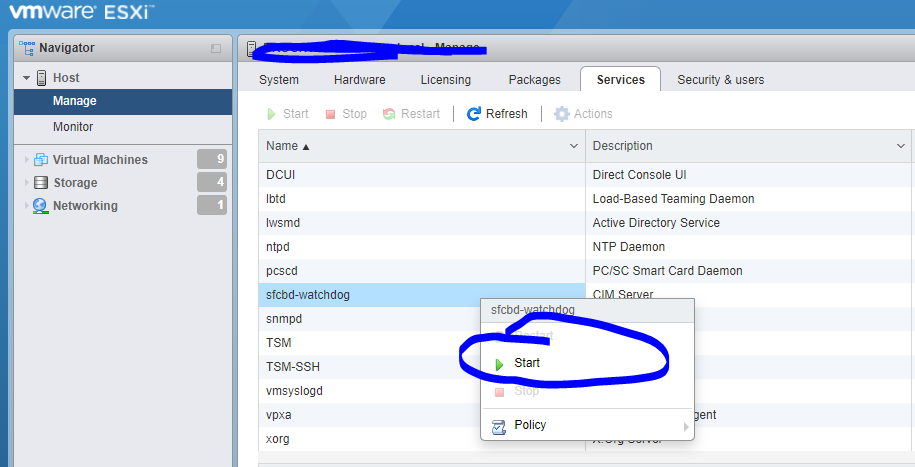Choose Stop in the context menu
Viewport: 915px width, 467px height.
pos(587,391)
